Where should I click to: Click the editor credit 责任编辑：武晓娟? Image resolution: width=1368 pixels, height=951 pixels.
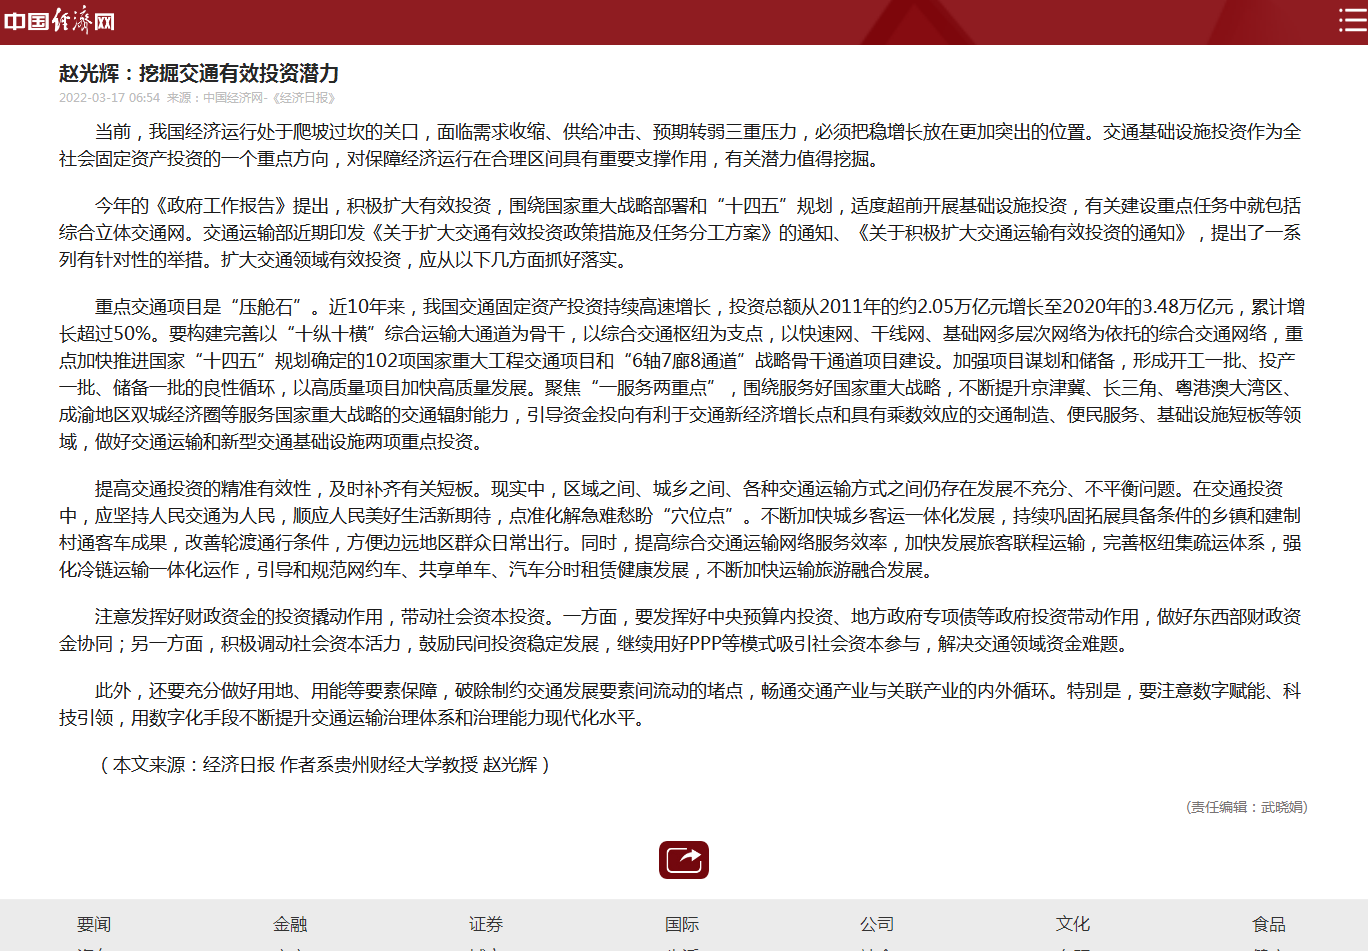(1246, 807)
